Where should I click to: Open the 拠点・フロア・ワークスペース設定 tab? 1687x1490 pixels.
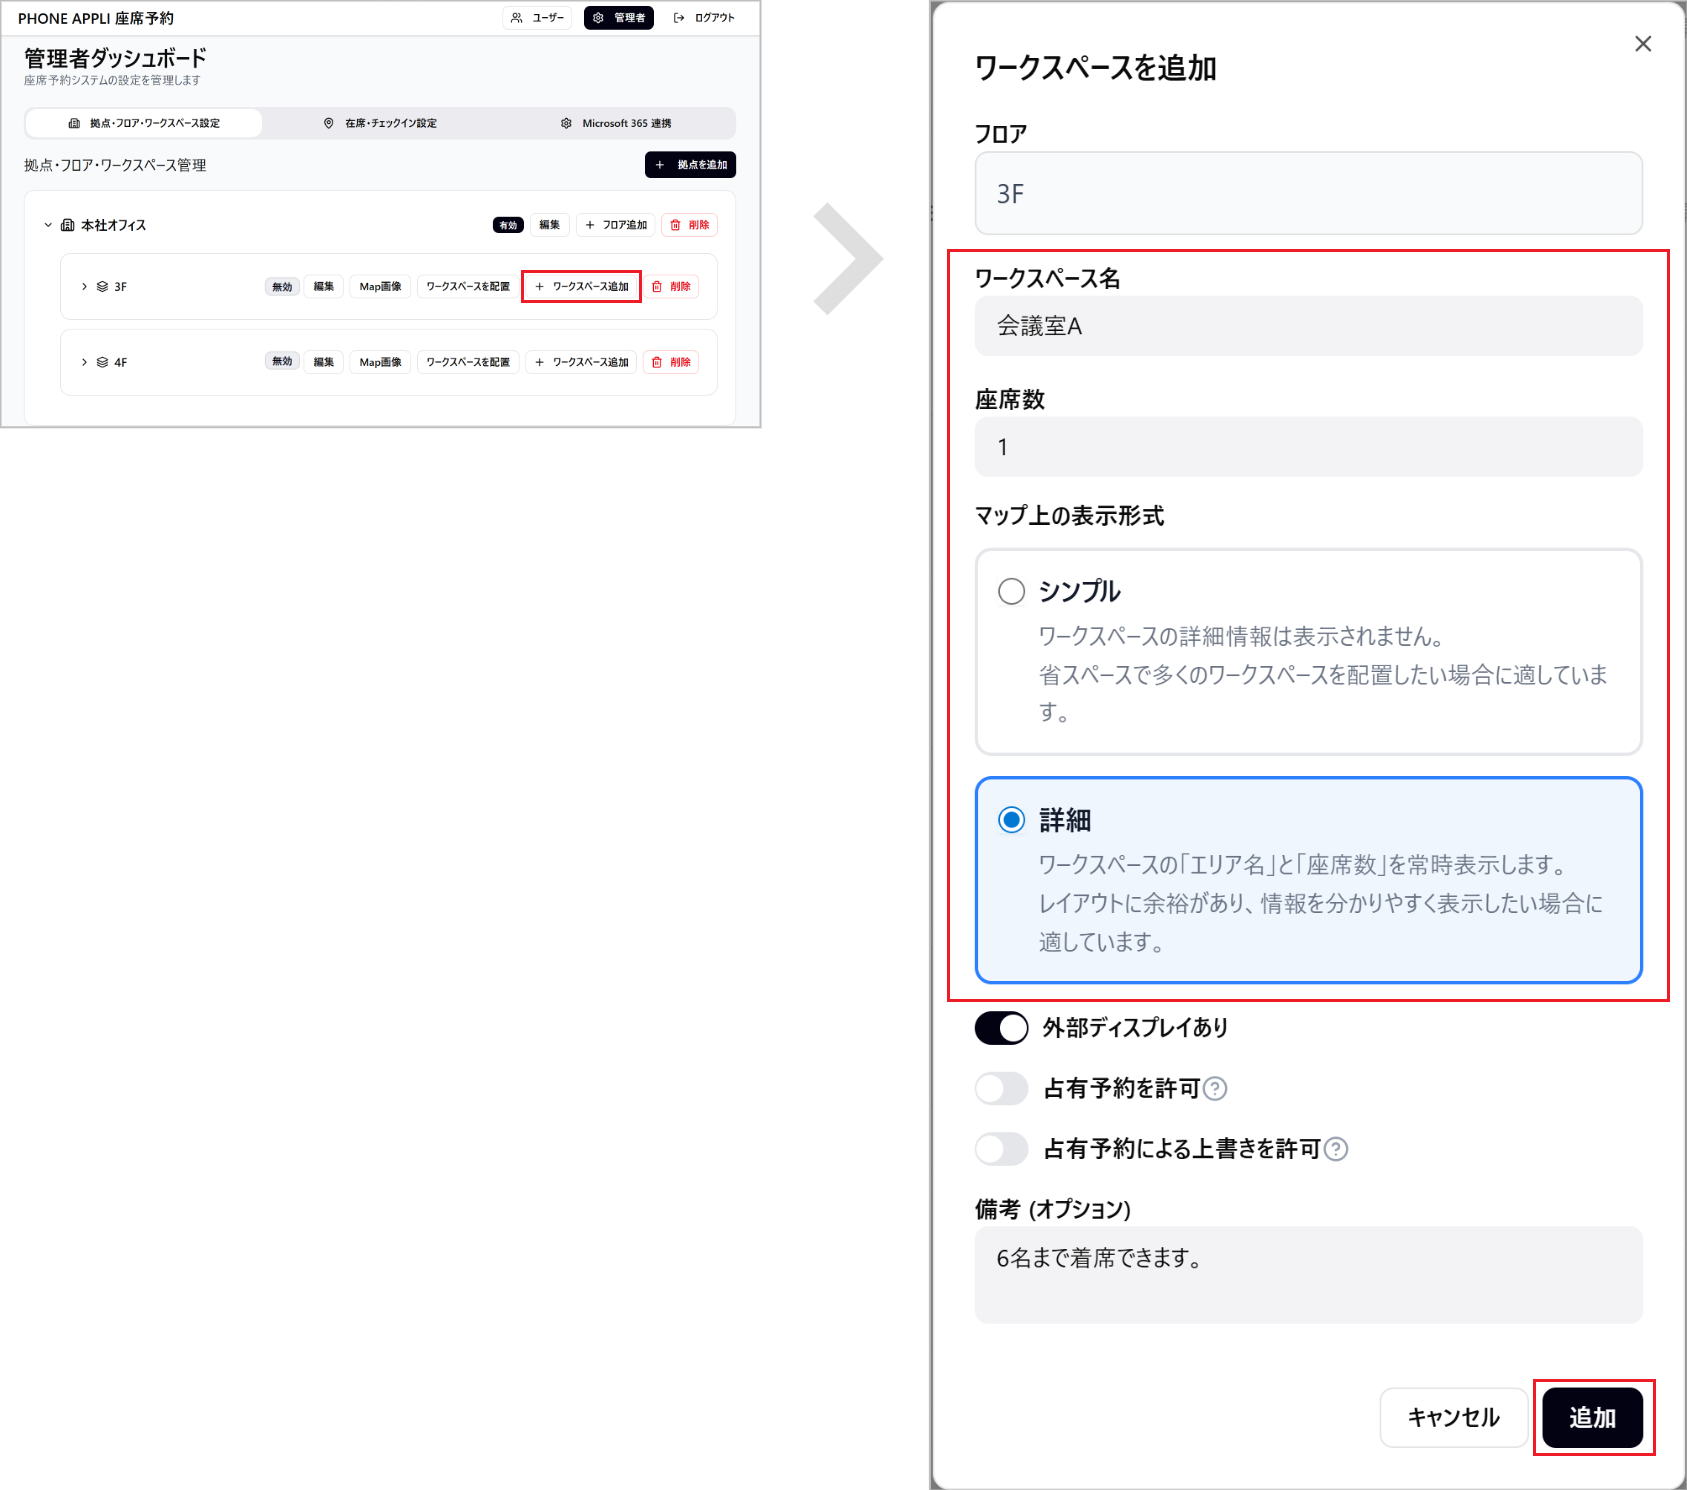click(x=144, y=124)
